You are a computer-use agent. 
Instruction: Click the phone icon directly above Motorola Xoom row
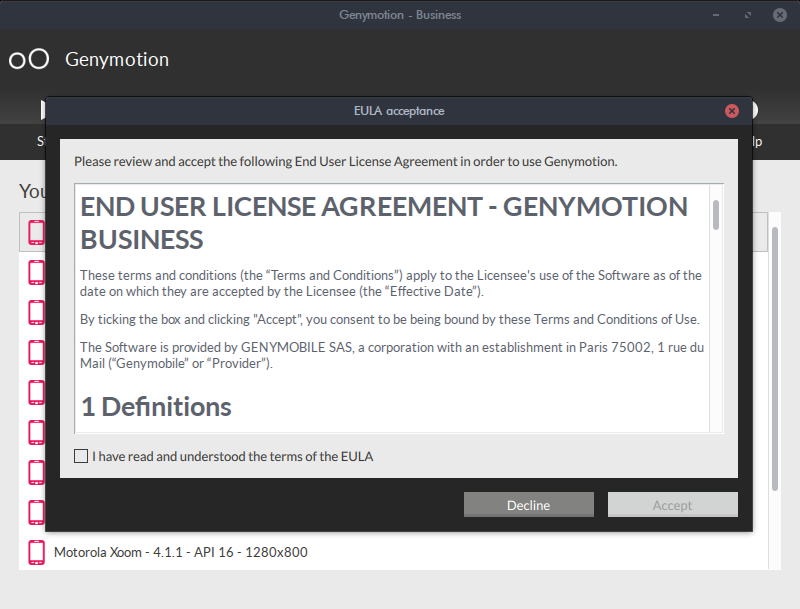click(x=37, y=512)
